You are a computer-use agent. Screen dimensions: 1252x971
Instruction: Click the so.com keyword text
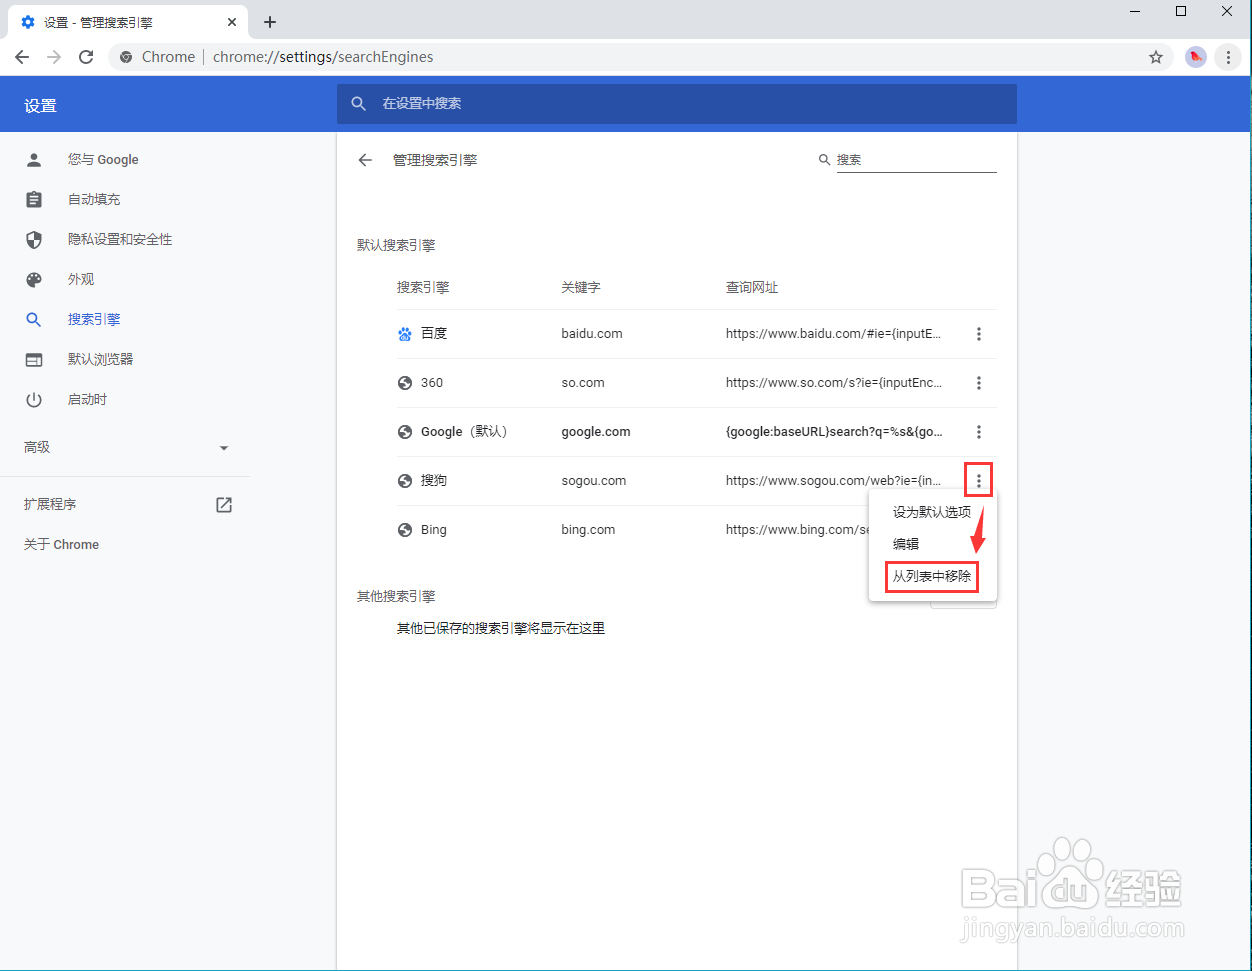(583, 383)
